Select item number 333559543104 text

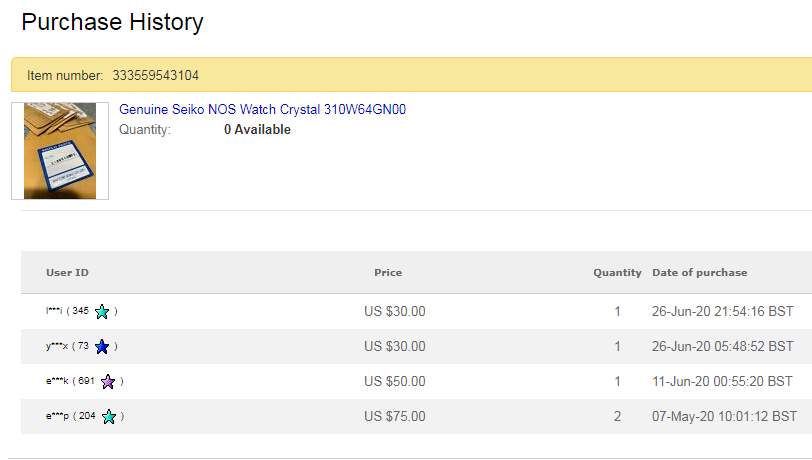click(154, 75)
